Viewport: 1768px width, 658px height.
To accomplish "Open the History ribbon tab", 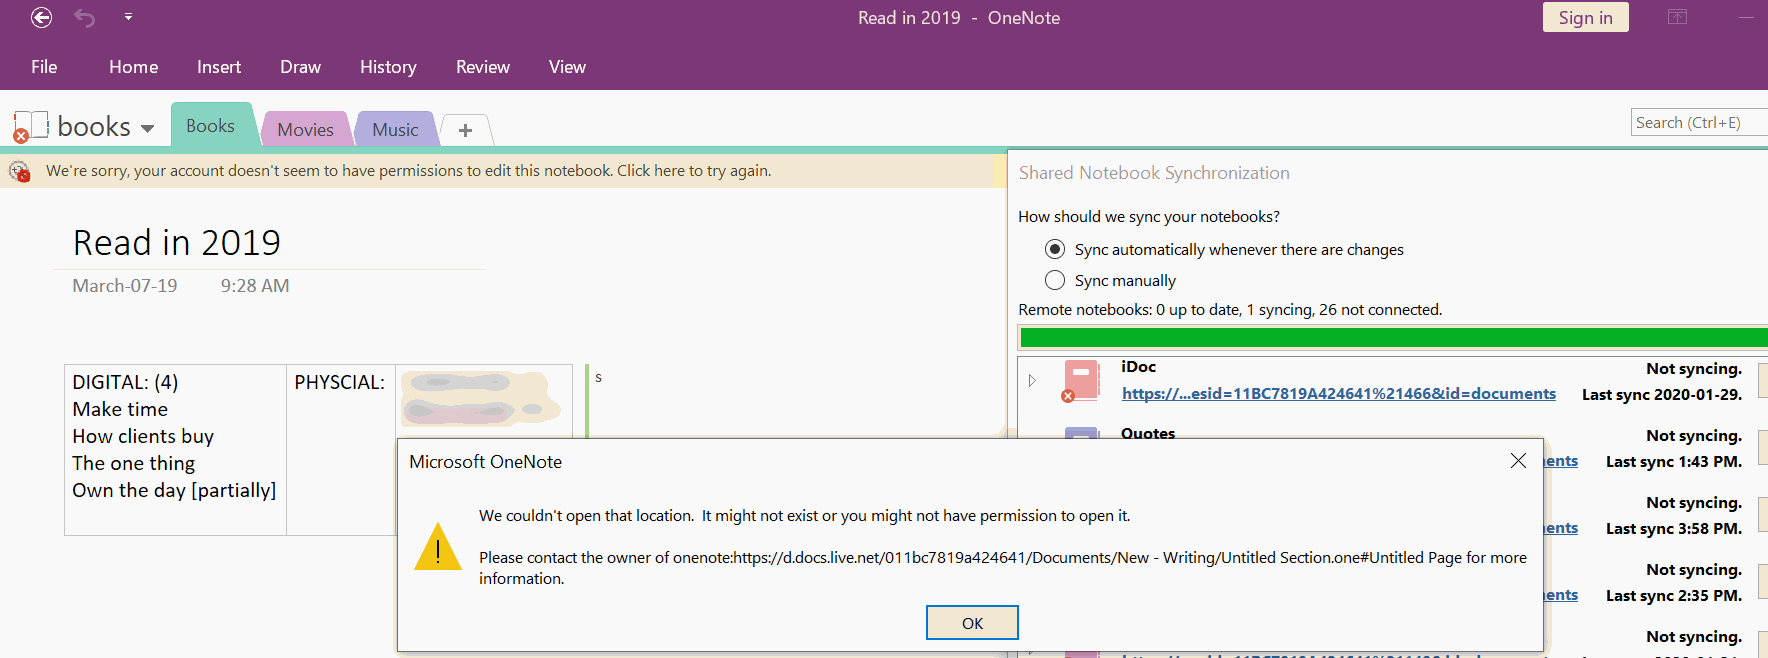I will tap(388, 67).
